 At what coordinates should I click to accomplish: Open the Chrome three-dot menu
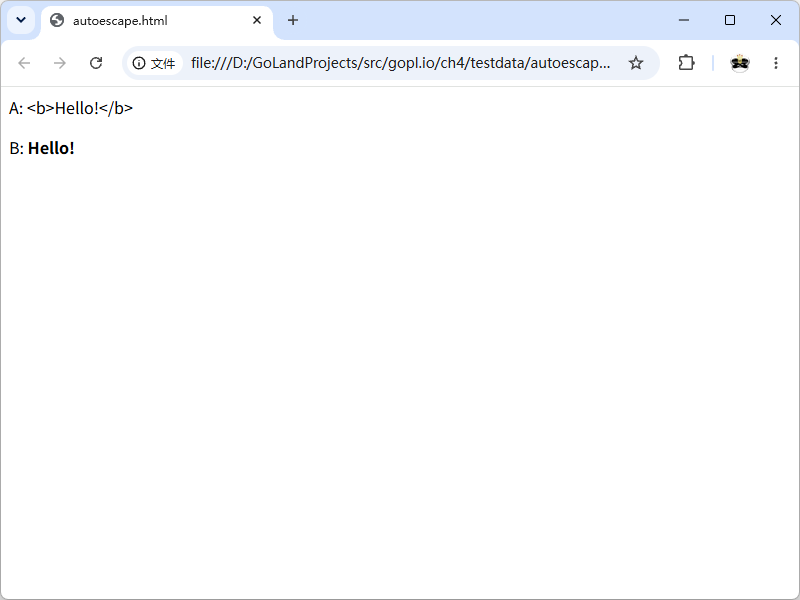coord(776,63)
